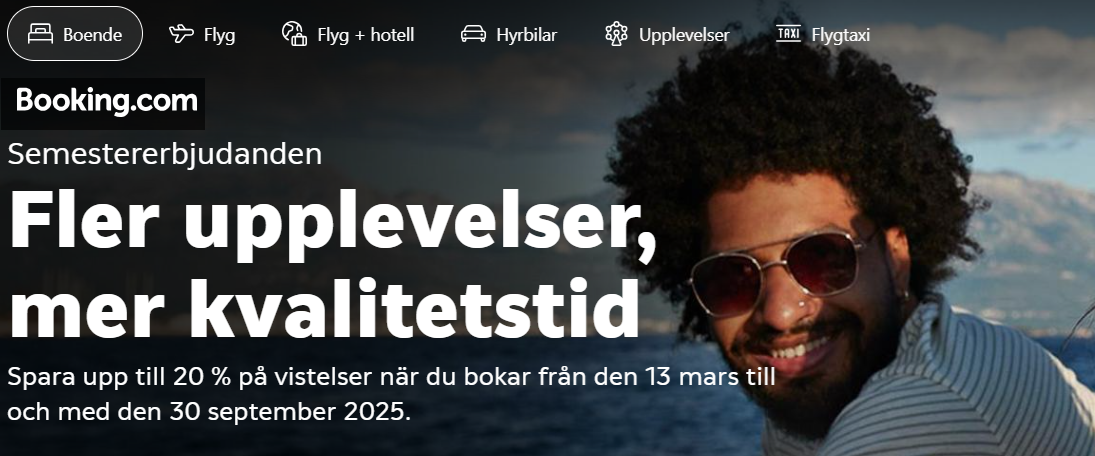Switch to the Flyg tab
Screen dimensions: 1095x456
tap(202, 34)
